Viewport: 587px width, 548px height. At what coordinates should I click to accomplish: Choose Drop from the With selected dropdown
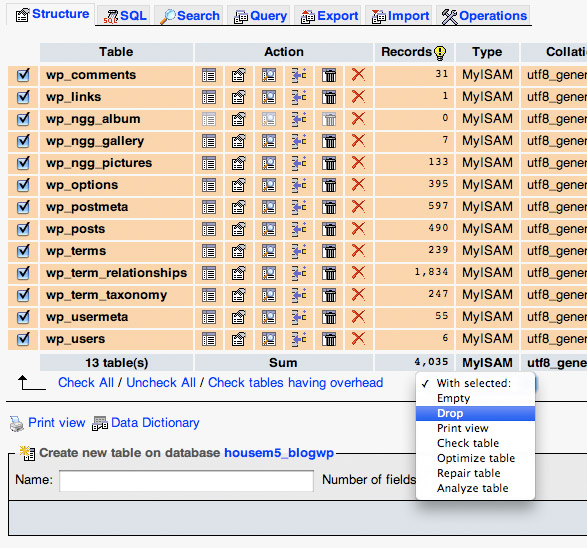(x=475, y=413)
